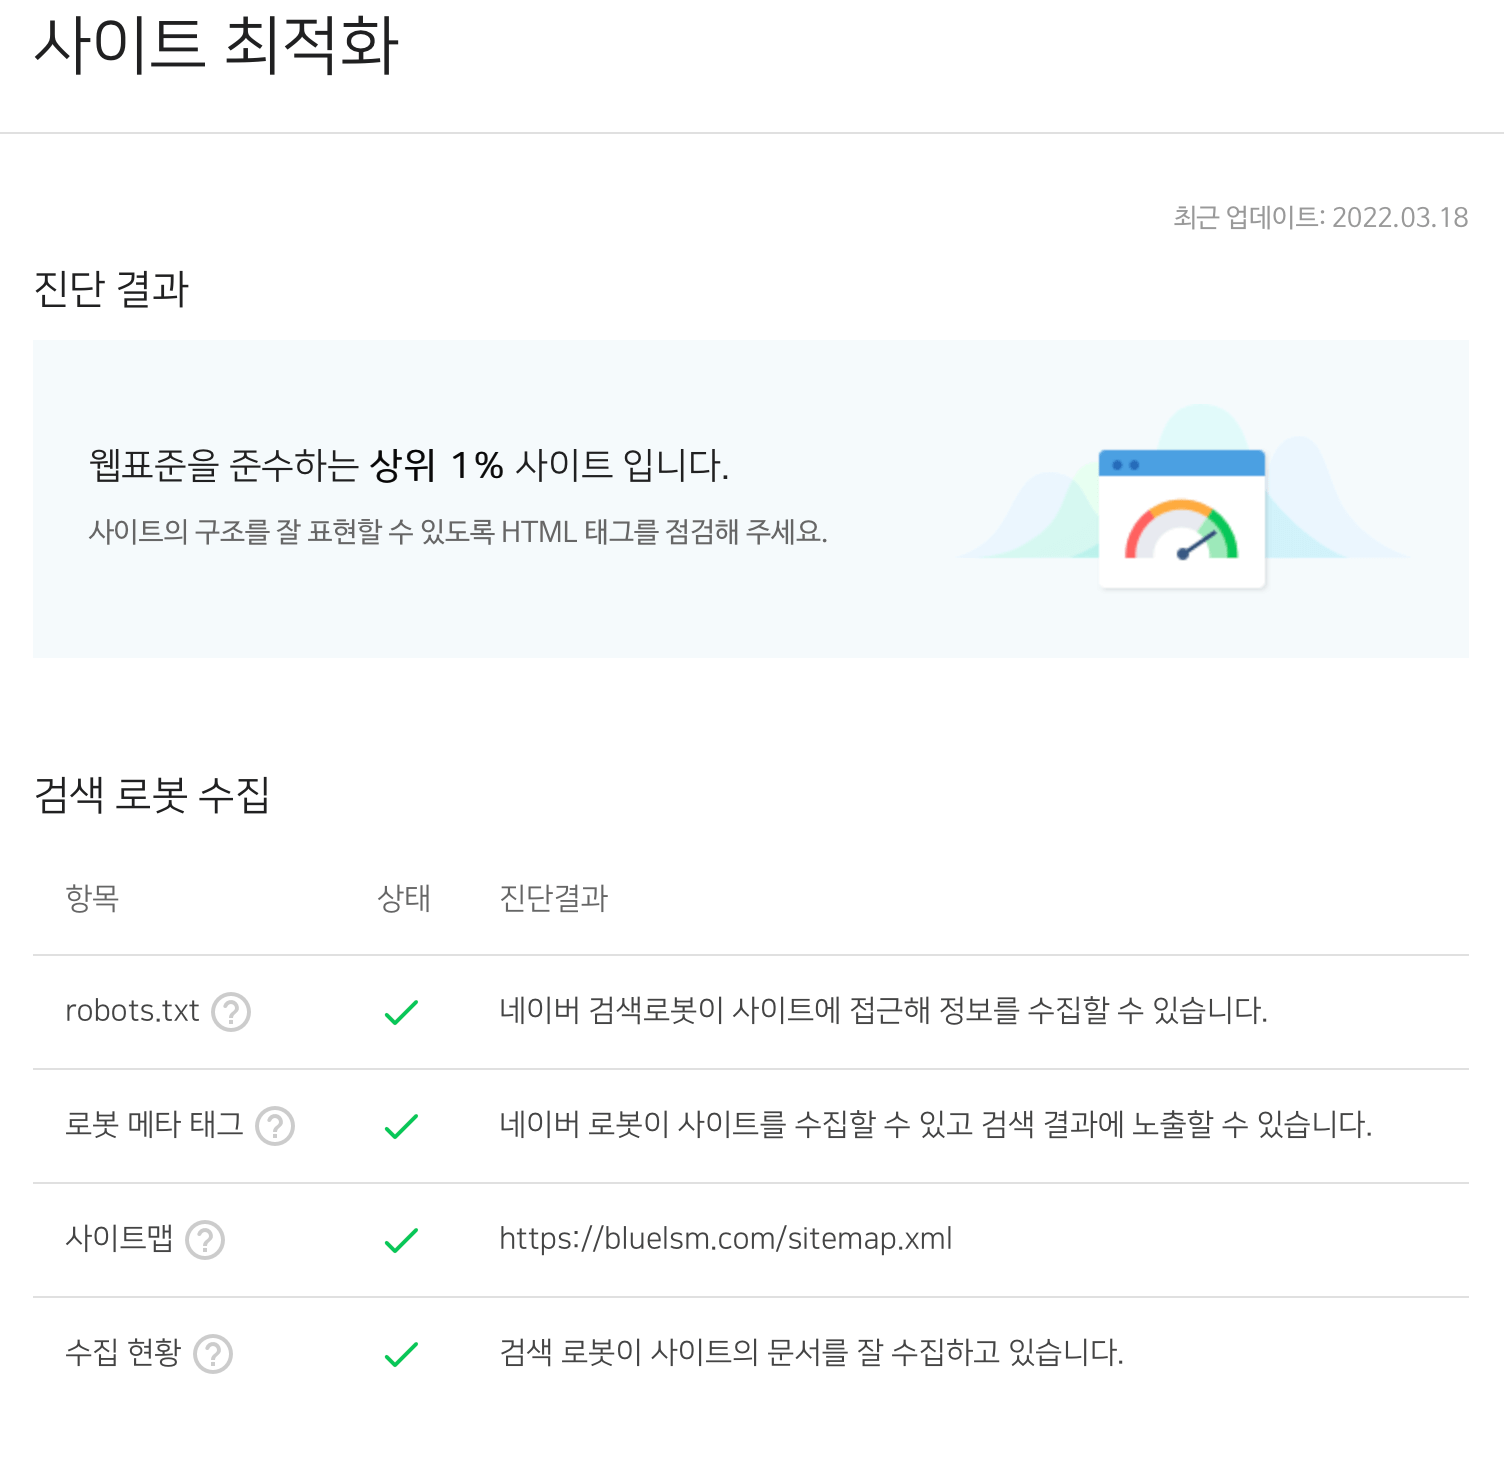Click the browser window graphic in the banner
The width and height of the screenshot is (1504, 1460).
click(x=1182, y=517)
